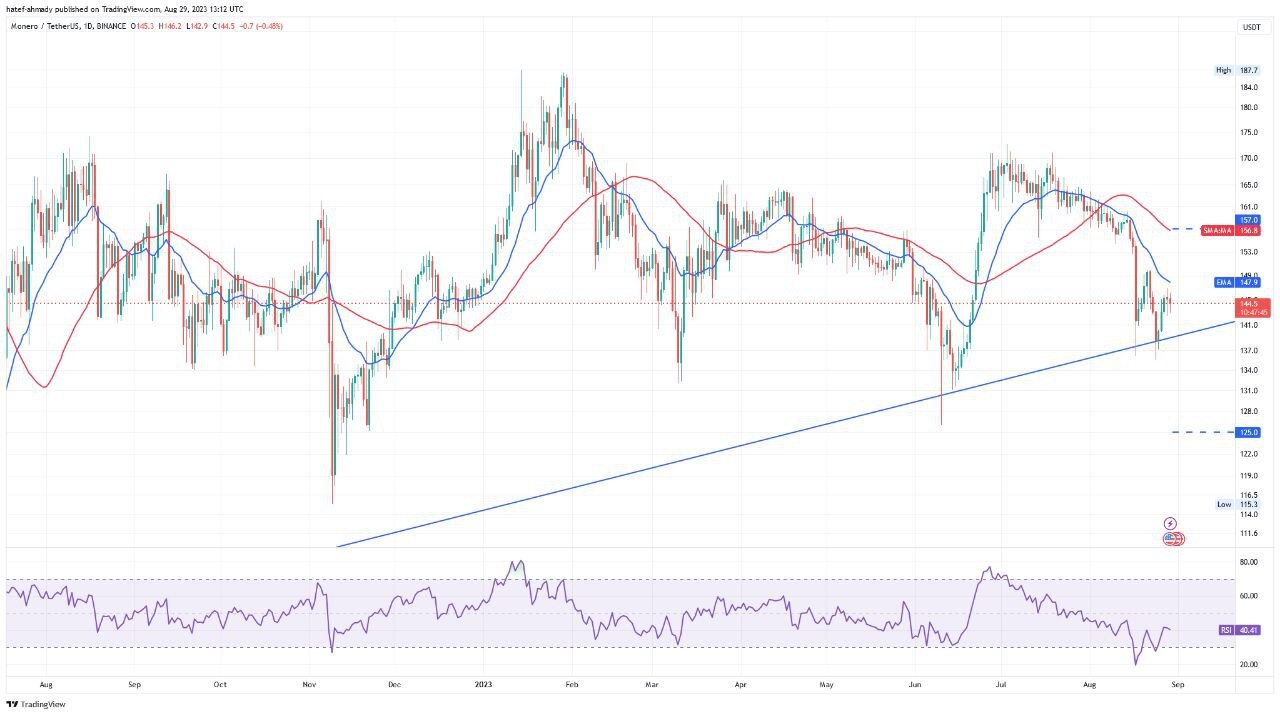The width and height of the screenshot is (1280, 715).
Task: Click the SMA:MA 156.8 price tag
Action: [1231, 230]
